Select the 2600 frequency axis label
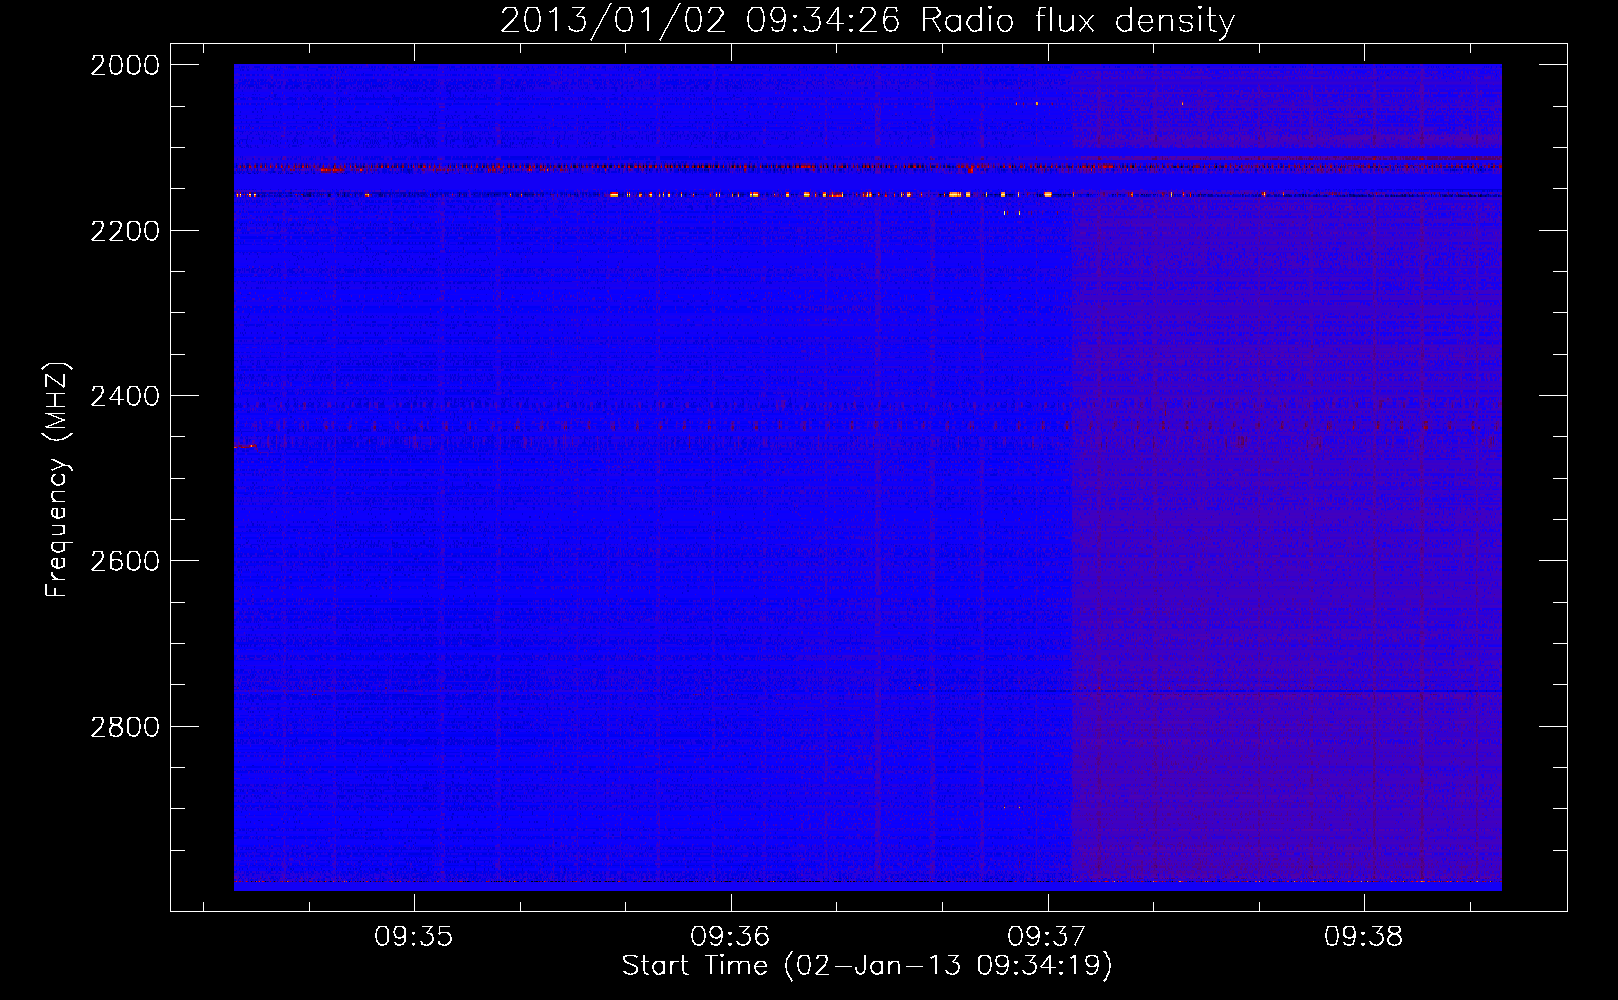 (x=125, y=561)
